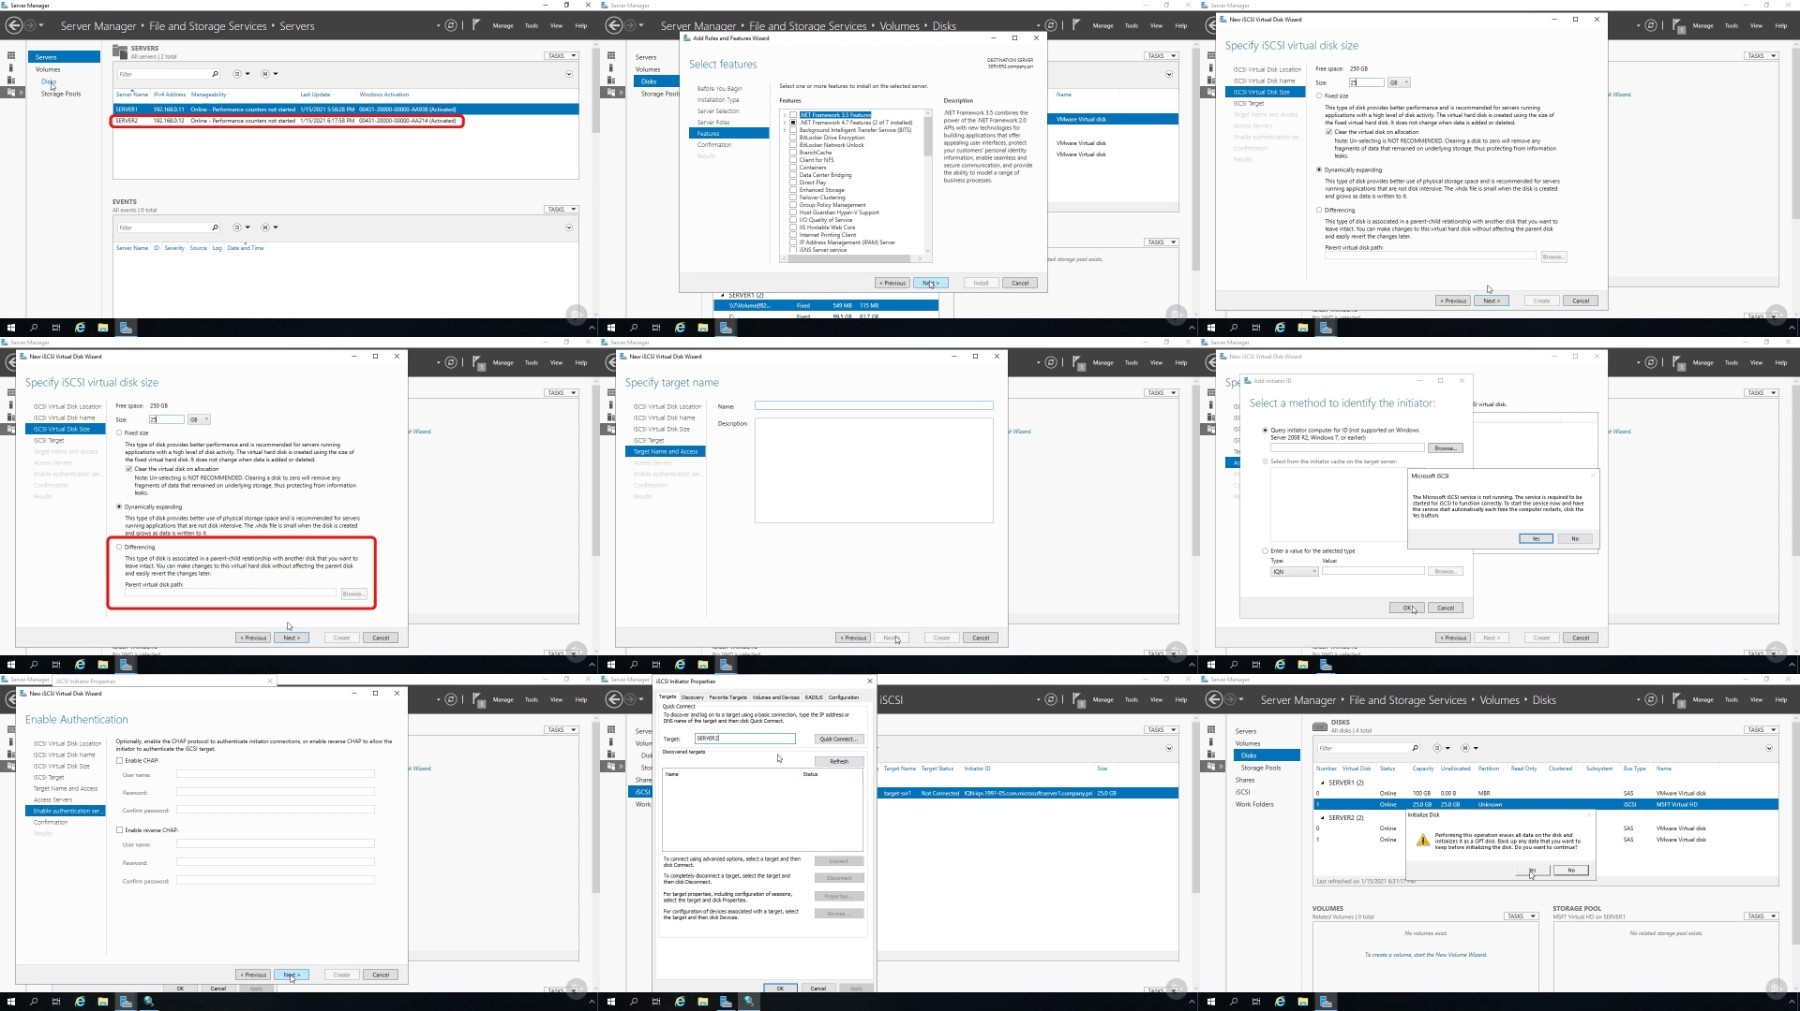Image resolution: width=1800 pixels, height=1011 pixels.
Task: Open the STORAGE POOL section TASKS dropdown
Action: coord(1762,916)
